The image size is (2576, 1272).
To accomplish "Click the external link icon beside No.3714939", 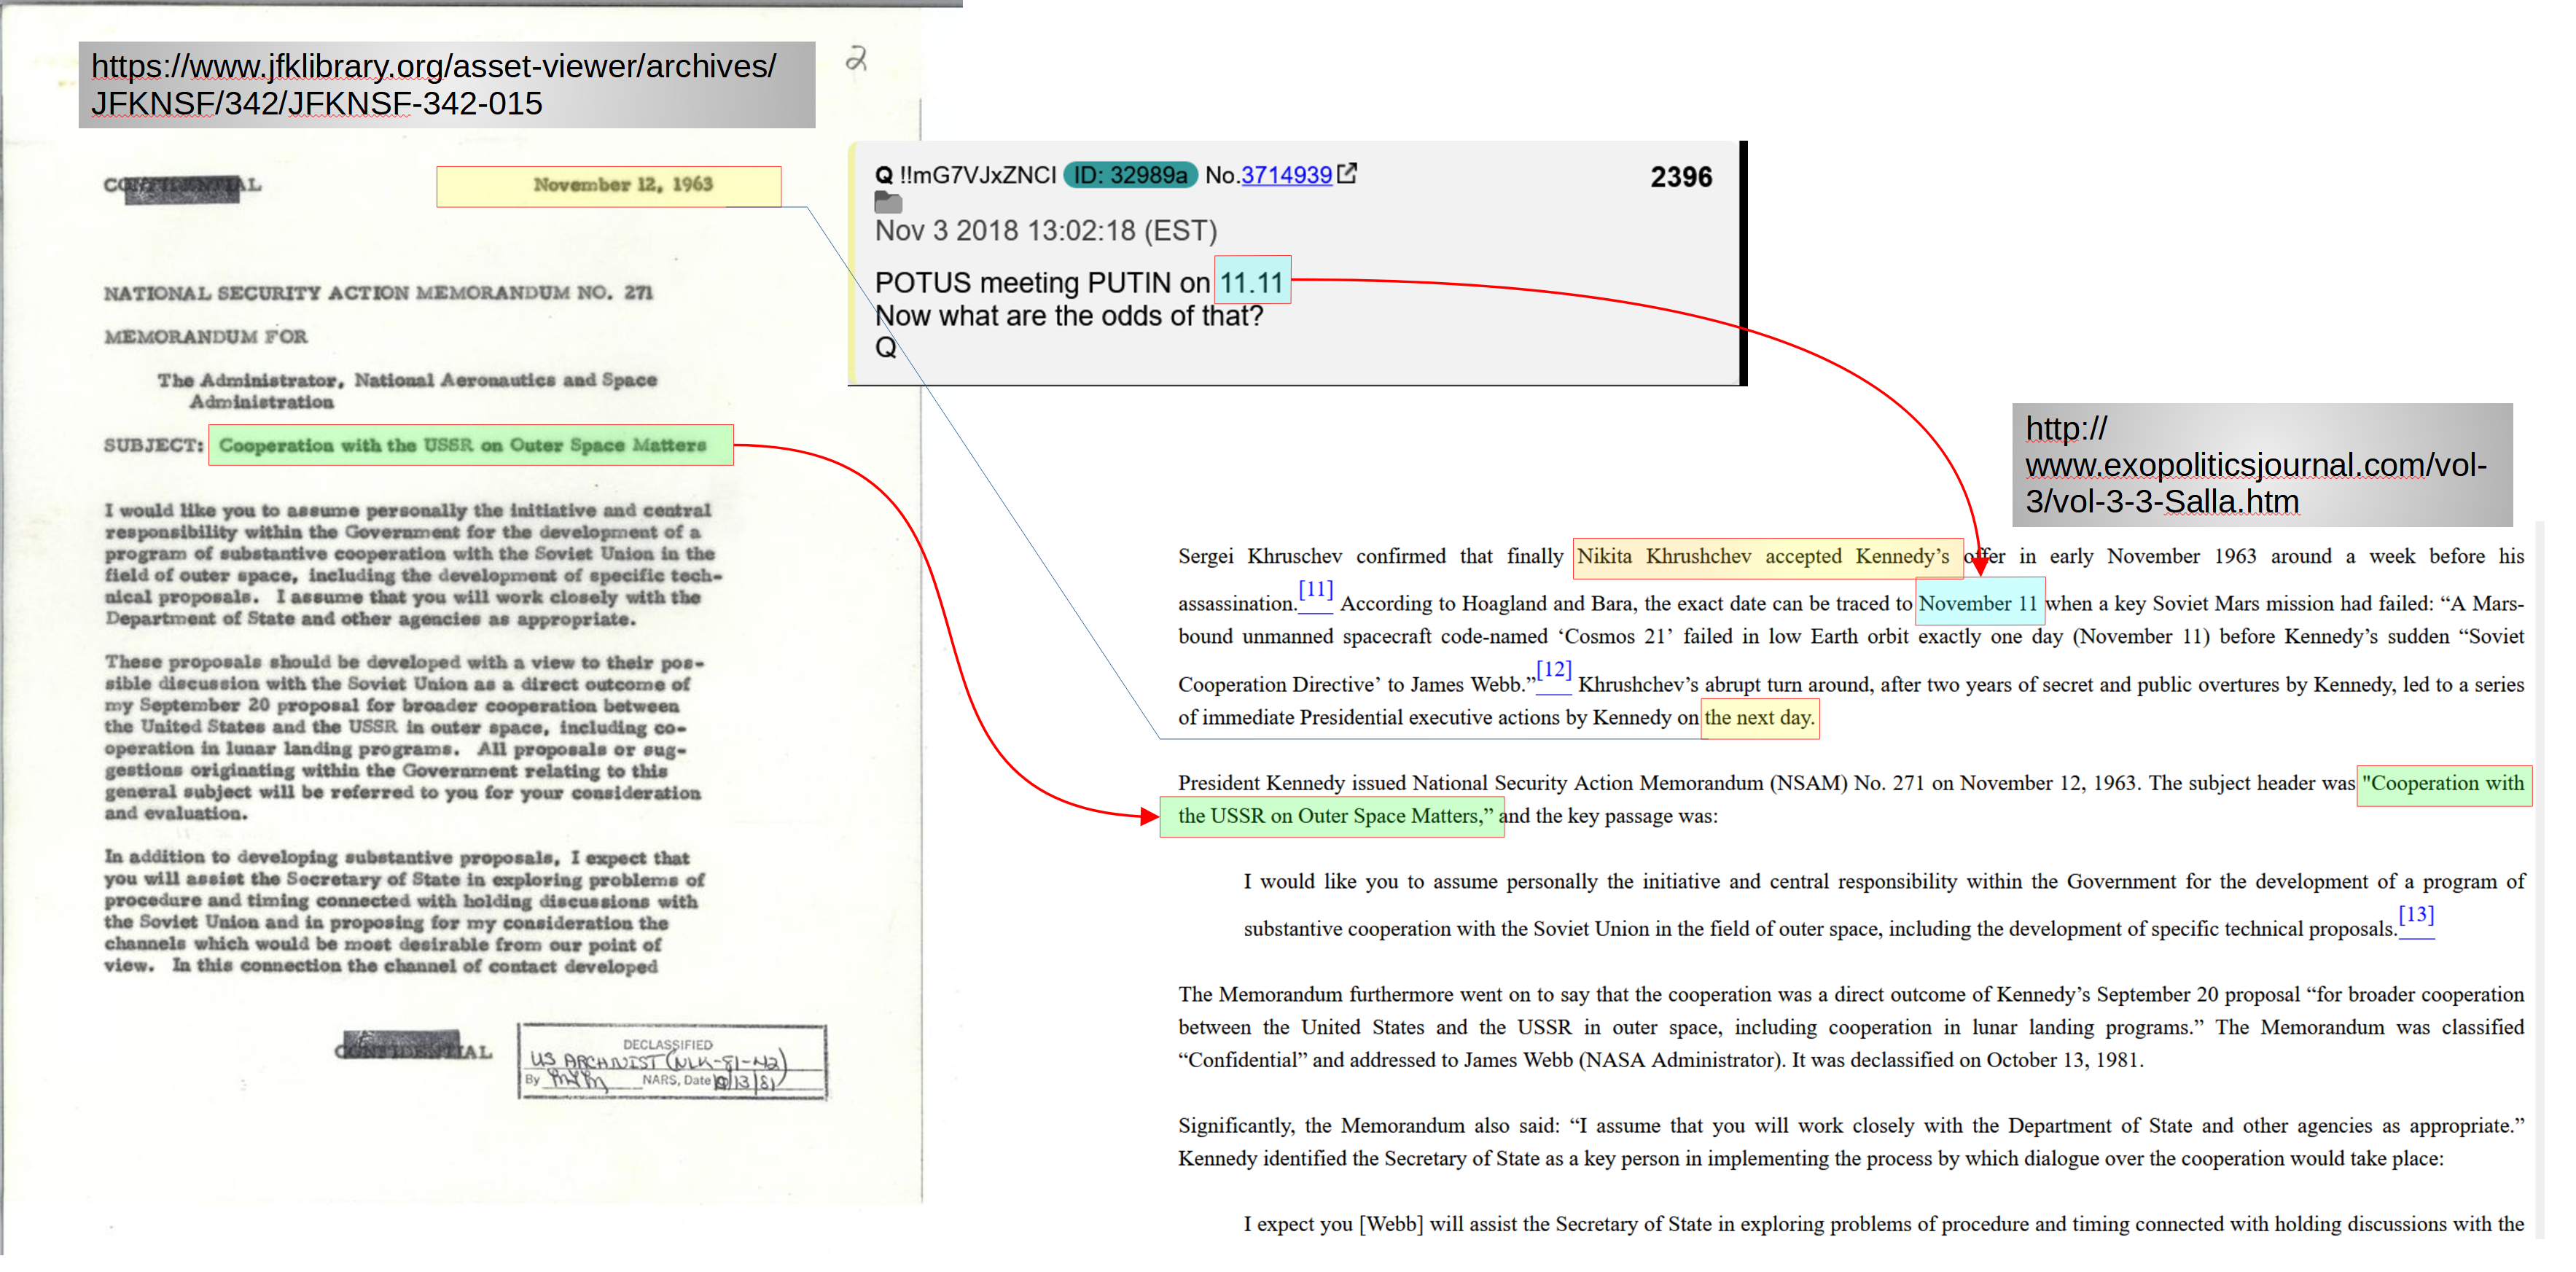I will 1347,173.
